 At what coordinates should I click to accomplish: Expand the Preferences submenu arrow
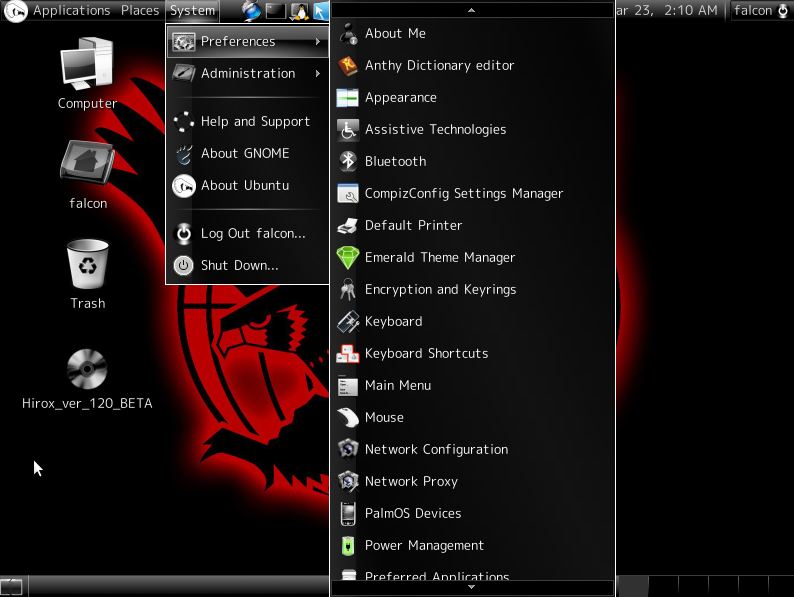click(317, 42)
